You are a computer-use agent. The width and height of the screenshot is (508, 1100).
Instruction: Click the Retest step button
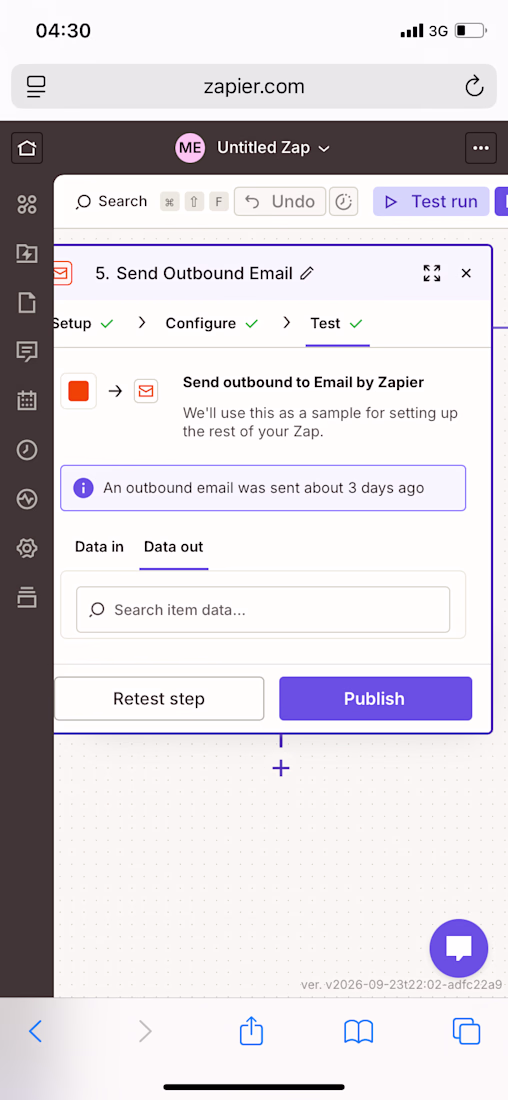pos(159,699)
